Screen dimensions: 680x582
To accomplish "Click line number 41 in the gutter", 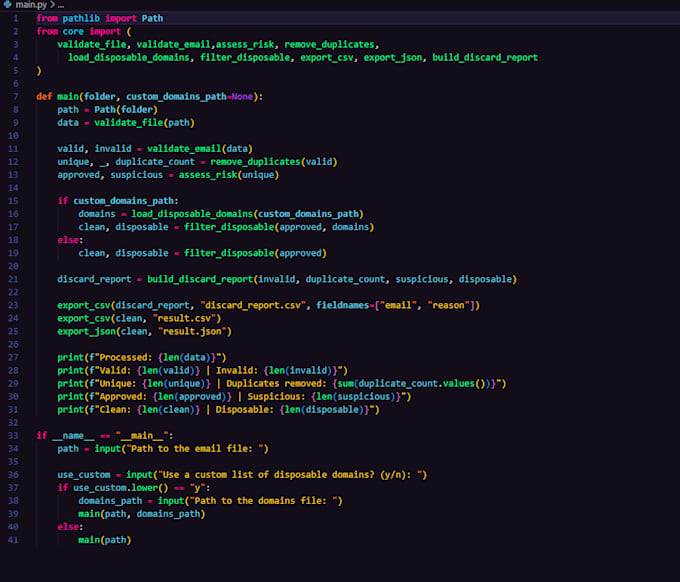I will [x=13, y=540].
